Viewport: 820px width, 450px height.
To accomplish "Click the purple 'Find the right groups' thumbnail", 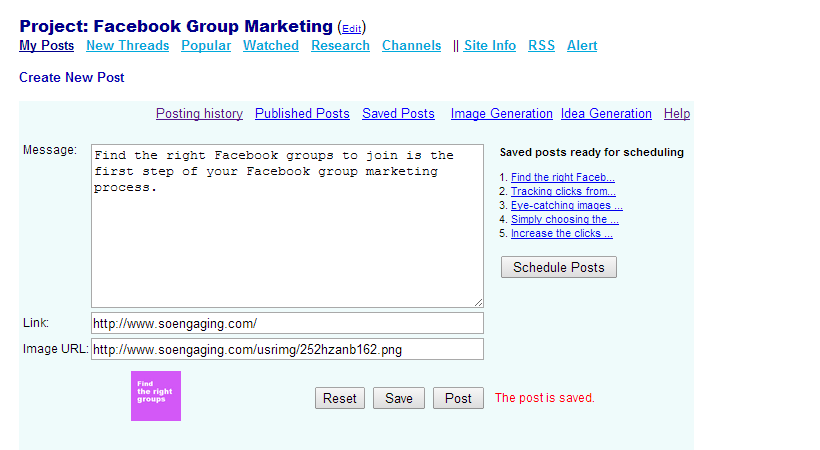I will (x=156, y=396).
